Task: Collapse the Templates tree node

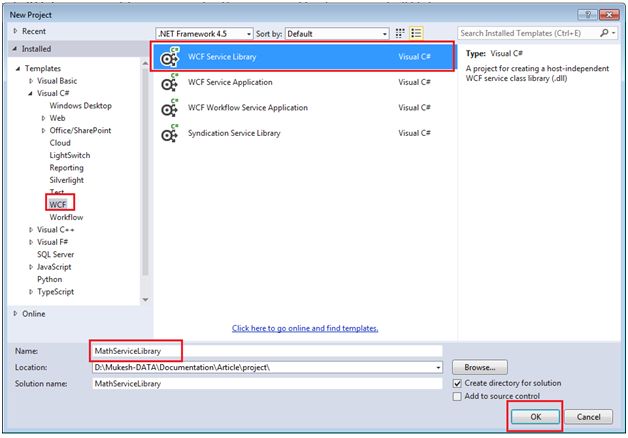Action: pyautogui.click(x=18, y=68)
